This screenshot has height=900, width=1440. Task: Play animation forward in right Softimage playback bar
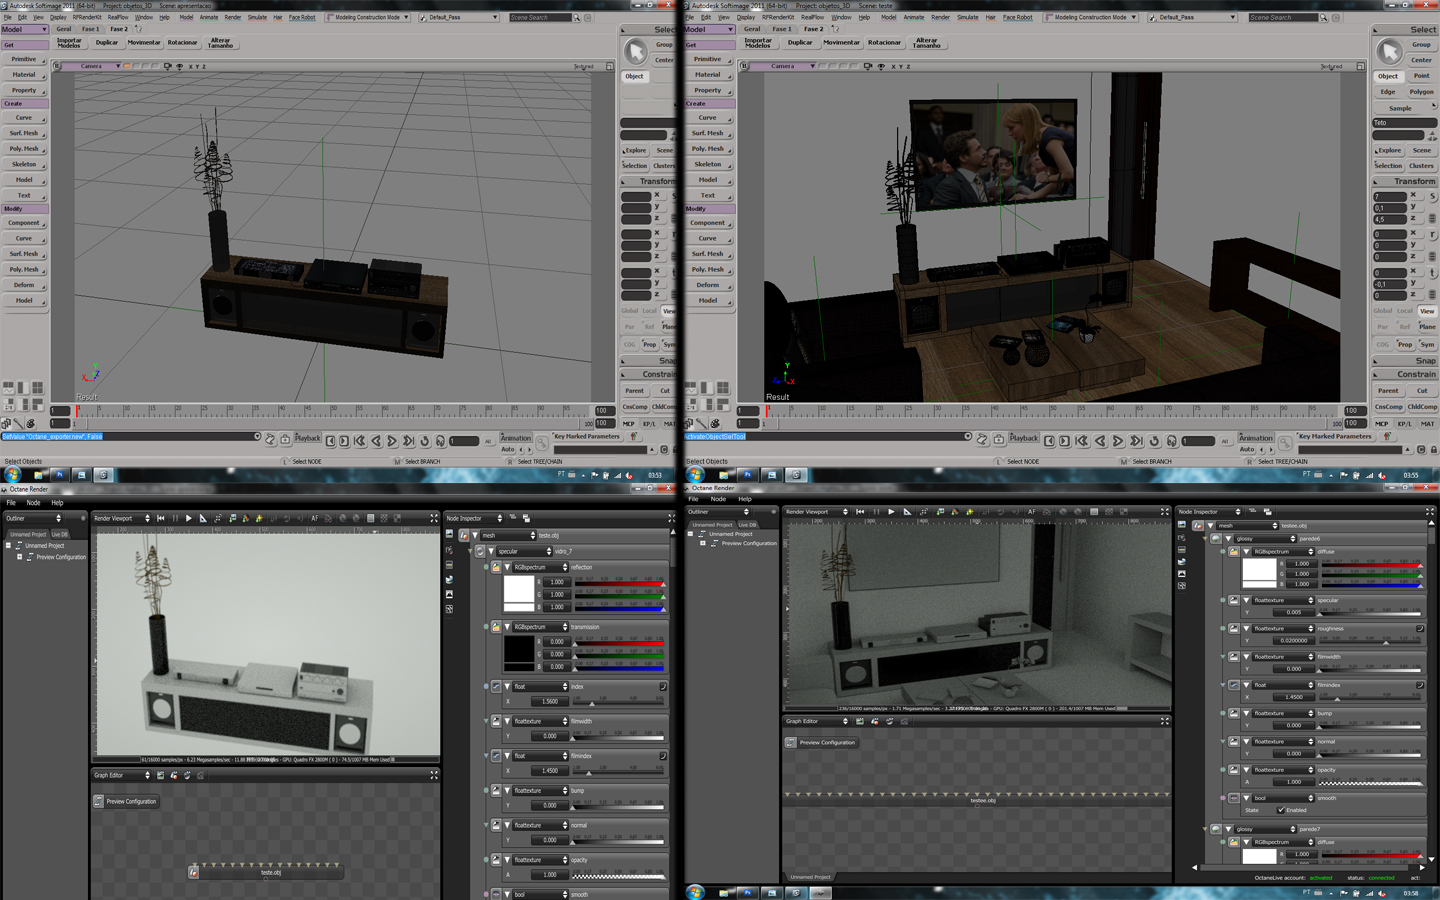1117,441
